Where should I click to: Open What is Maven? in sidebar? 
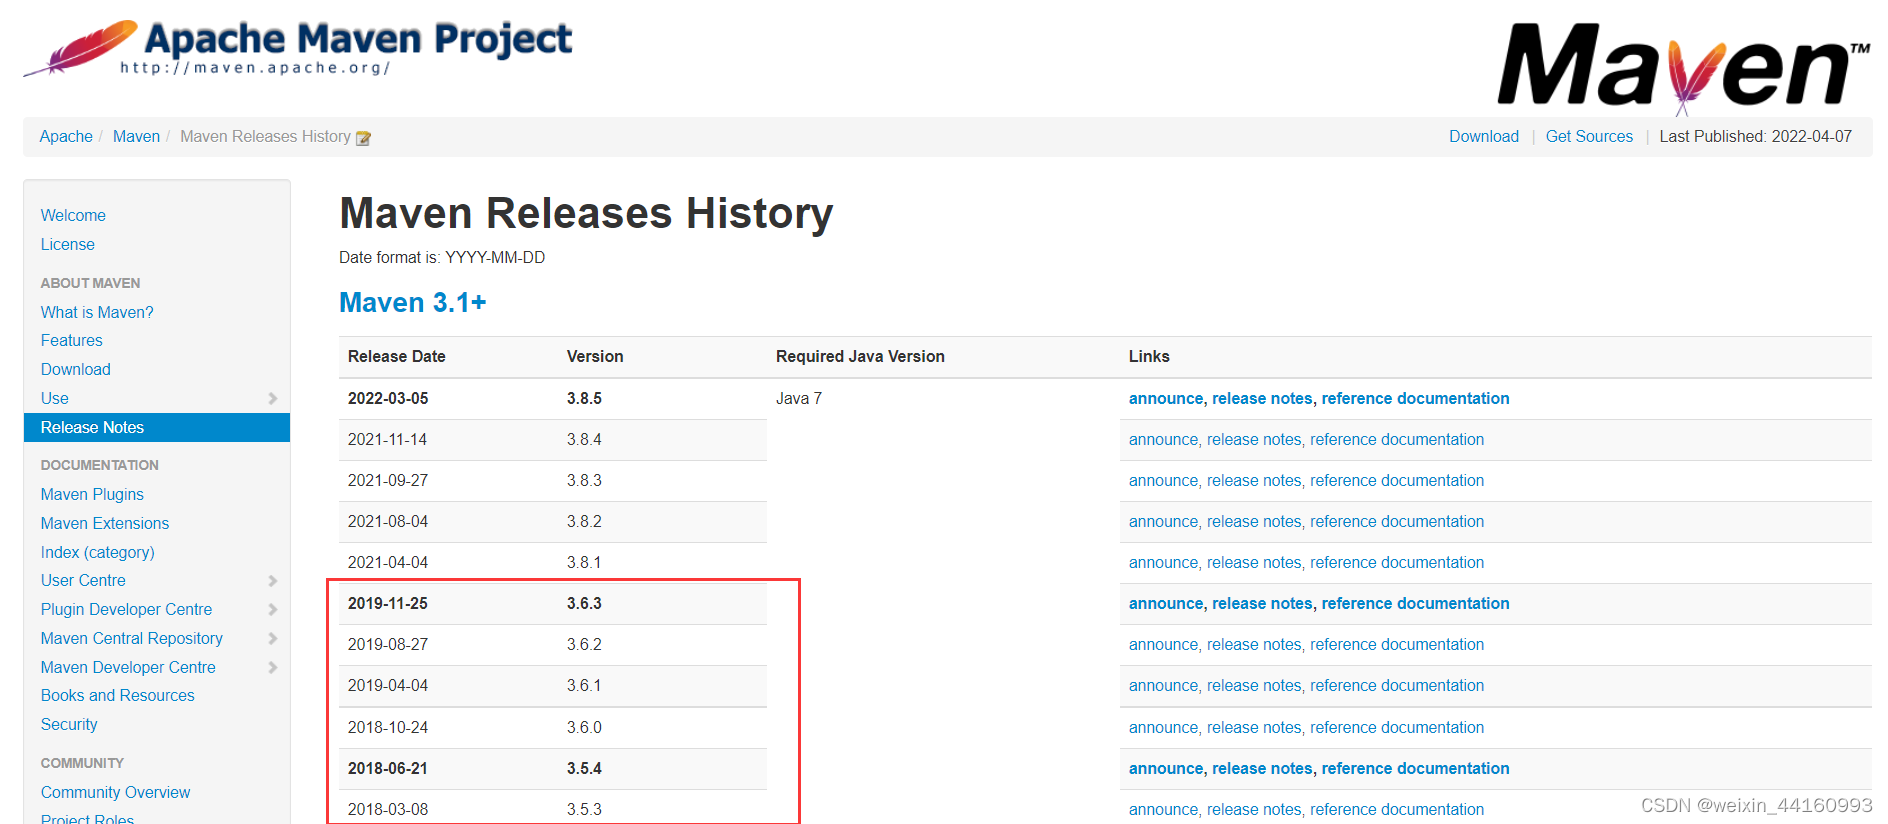97,312
